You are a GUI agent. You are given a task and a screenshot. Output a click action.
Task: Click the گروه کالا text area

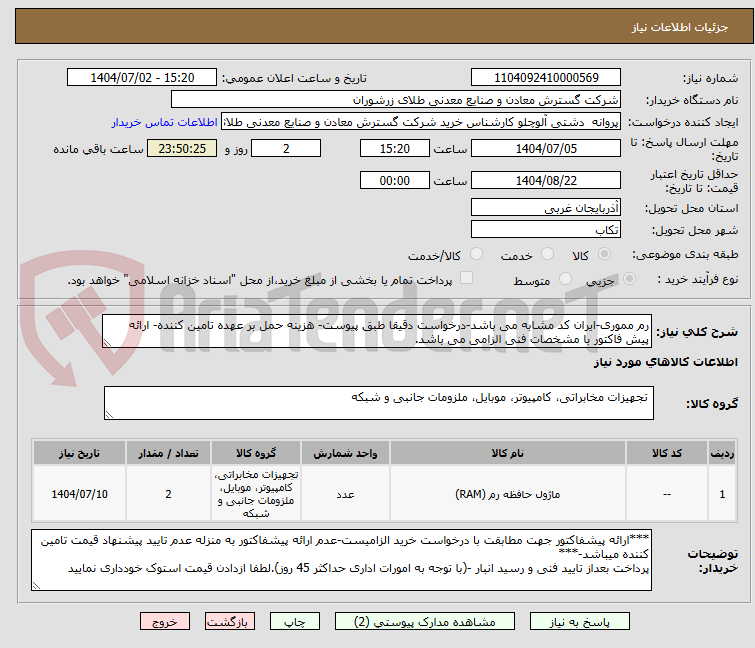coord(379,403)
